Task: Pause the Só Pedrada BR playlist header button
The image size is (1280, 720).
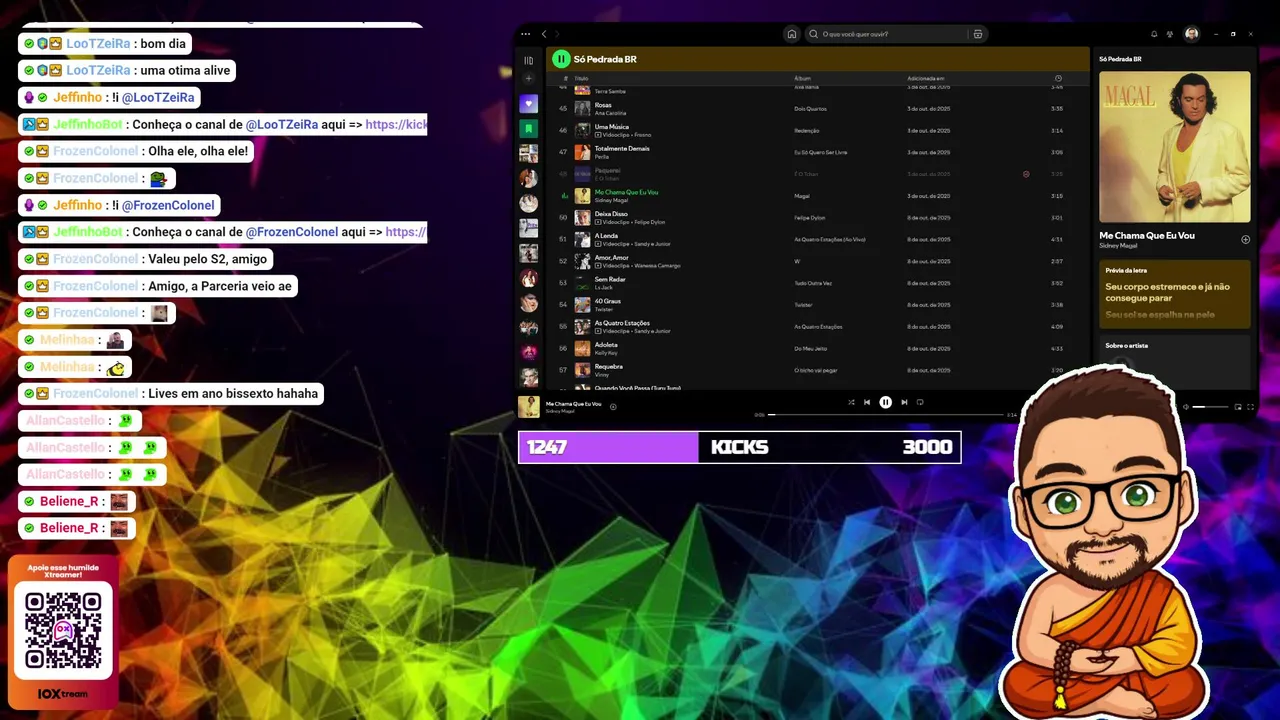Action: click(x=561, y=59)
